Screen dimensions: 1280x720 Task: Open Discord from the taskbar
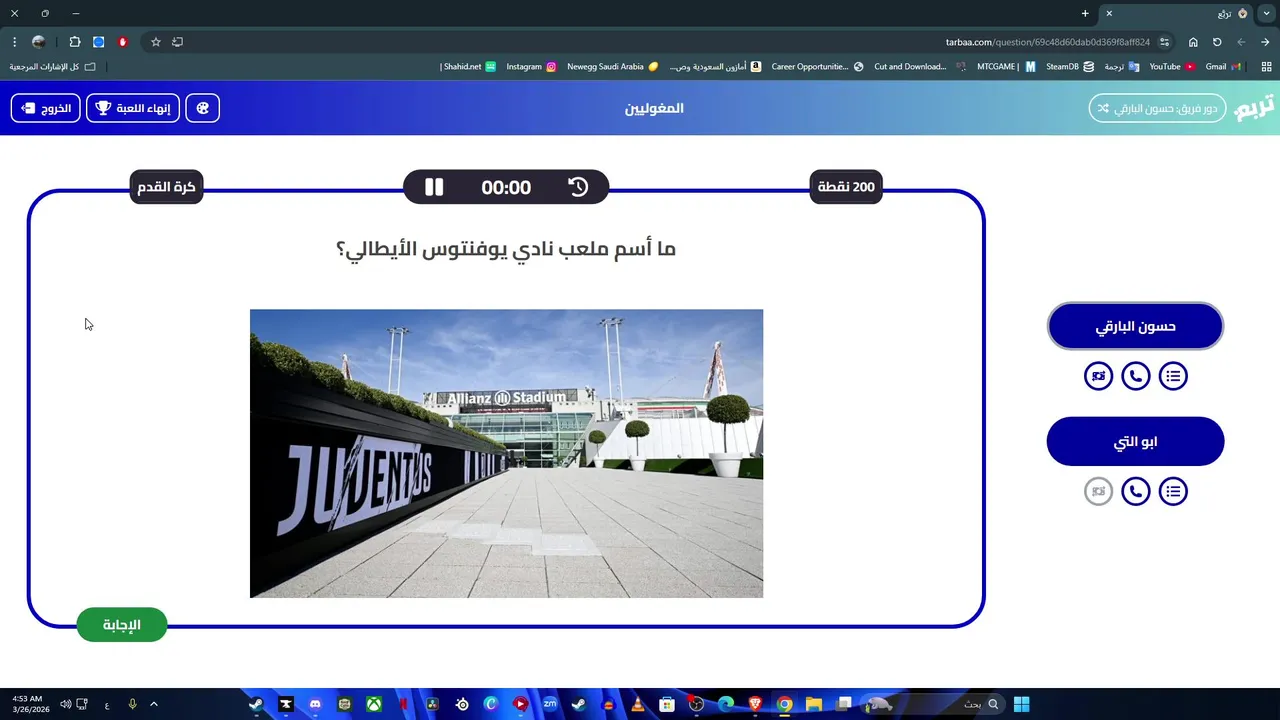316,704
